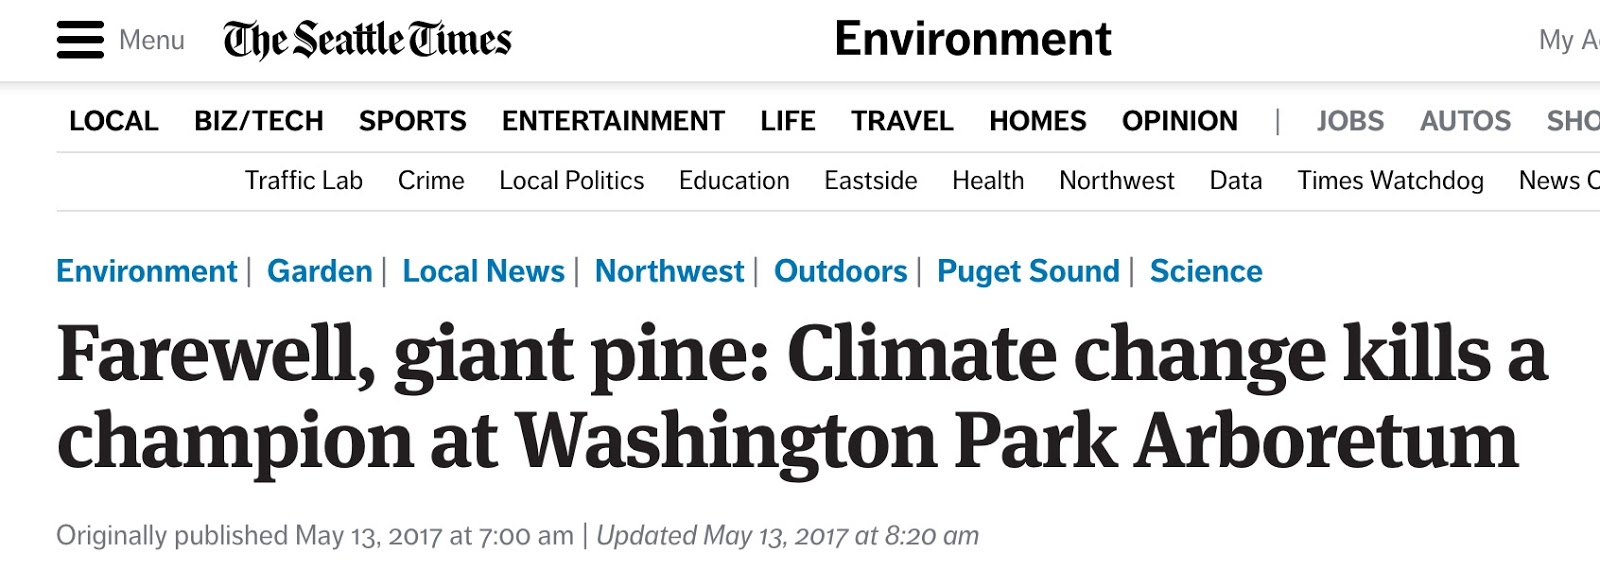Open the JOBS link

pyautogui.click(x=1349, y=121)
